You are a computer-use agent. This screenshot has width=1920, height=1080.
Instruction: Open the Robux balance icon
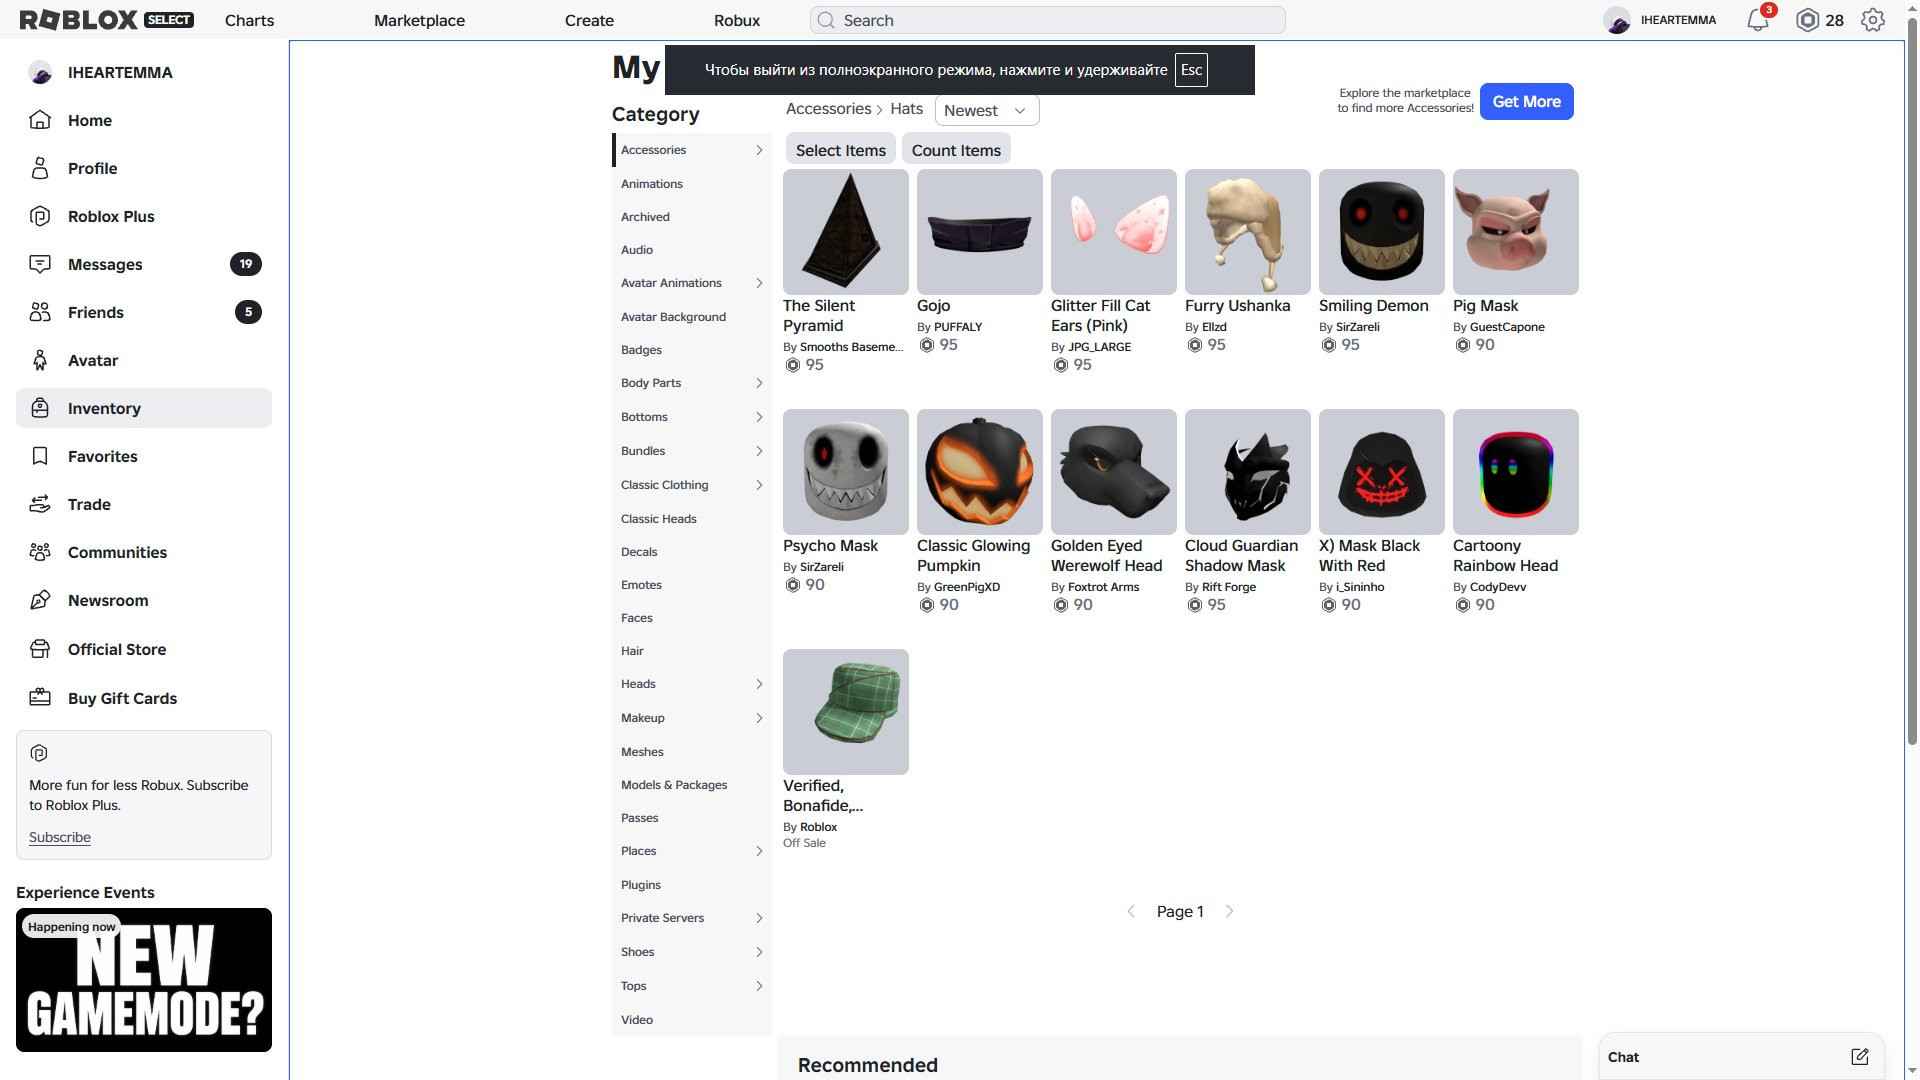click(x=1807, y=20)
